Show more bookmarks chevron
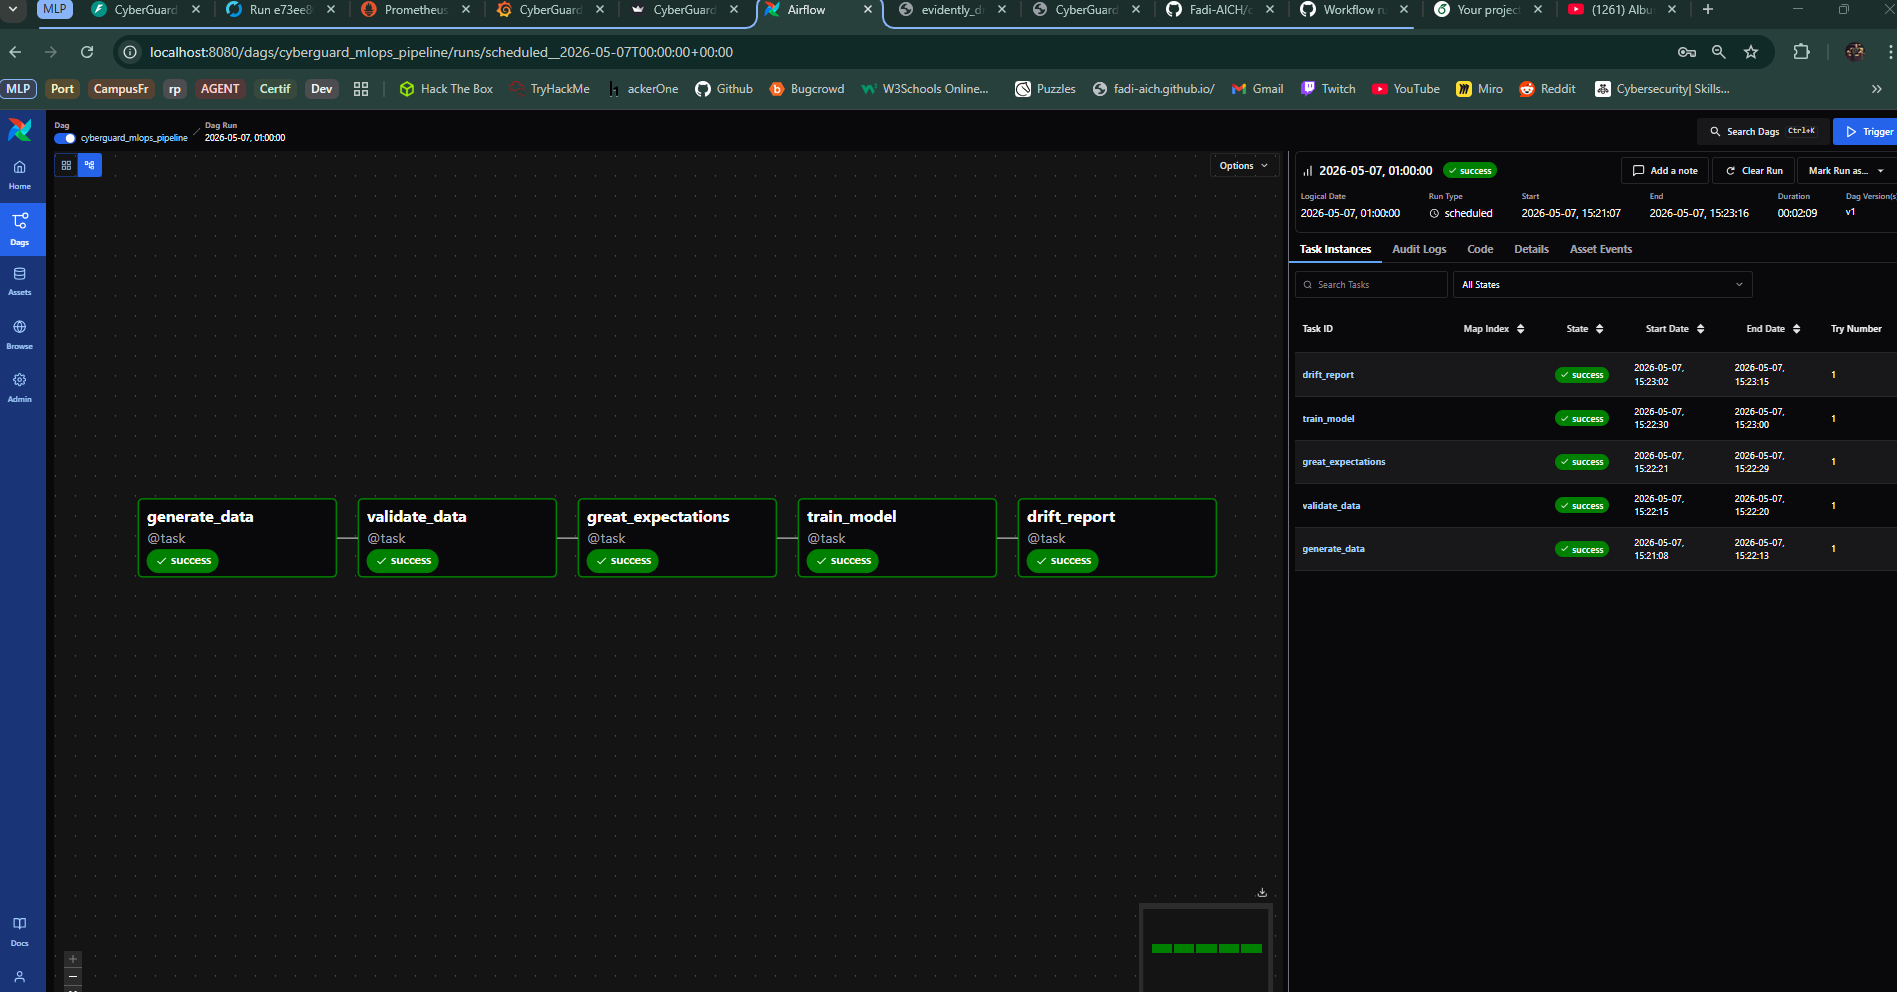The height and width of the screenshot is (992, 1897). (1877, 89)
